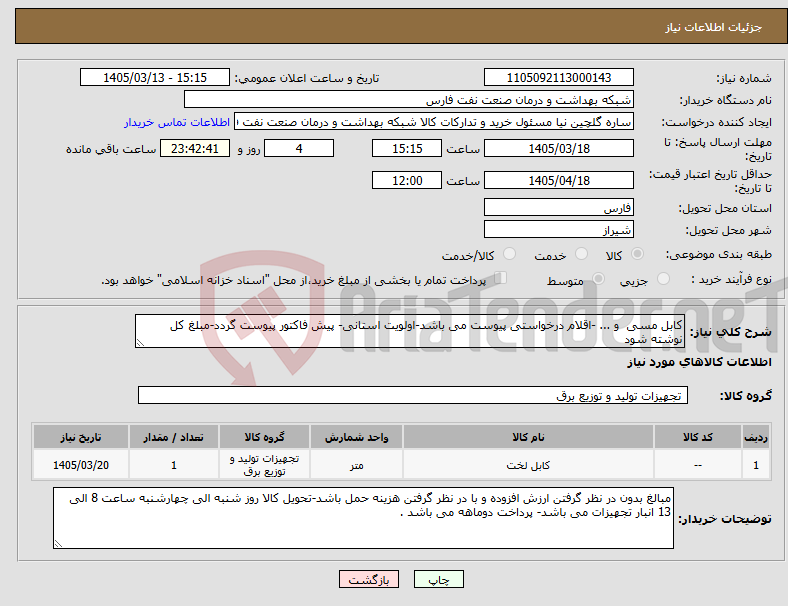Select the جزیی purchase type radio
This screenshot has width=788, height=606.
tap(663, 278)
